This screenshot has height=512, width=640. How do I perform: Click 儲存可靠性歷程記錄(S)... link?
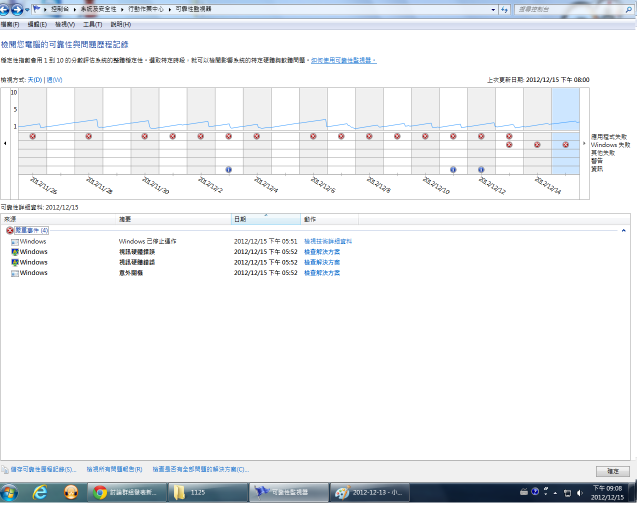point(43,472)
